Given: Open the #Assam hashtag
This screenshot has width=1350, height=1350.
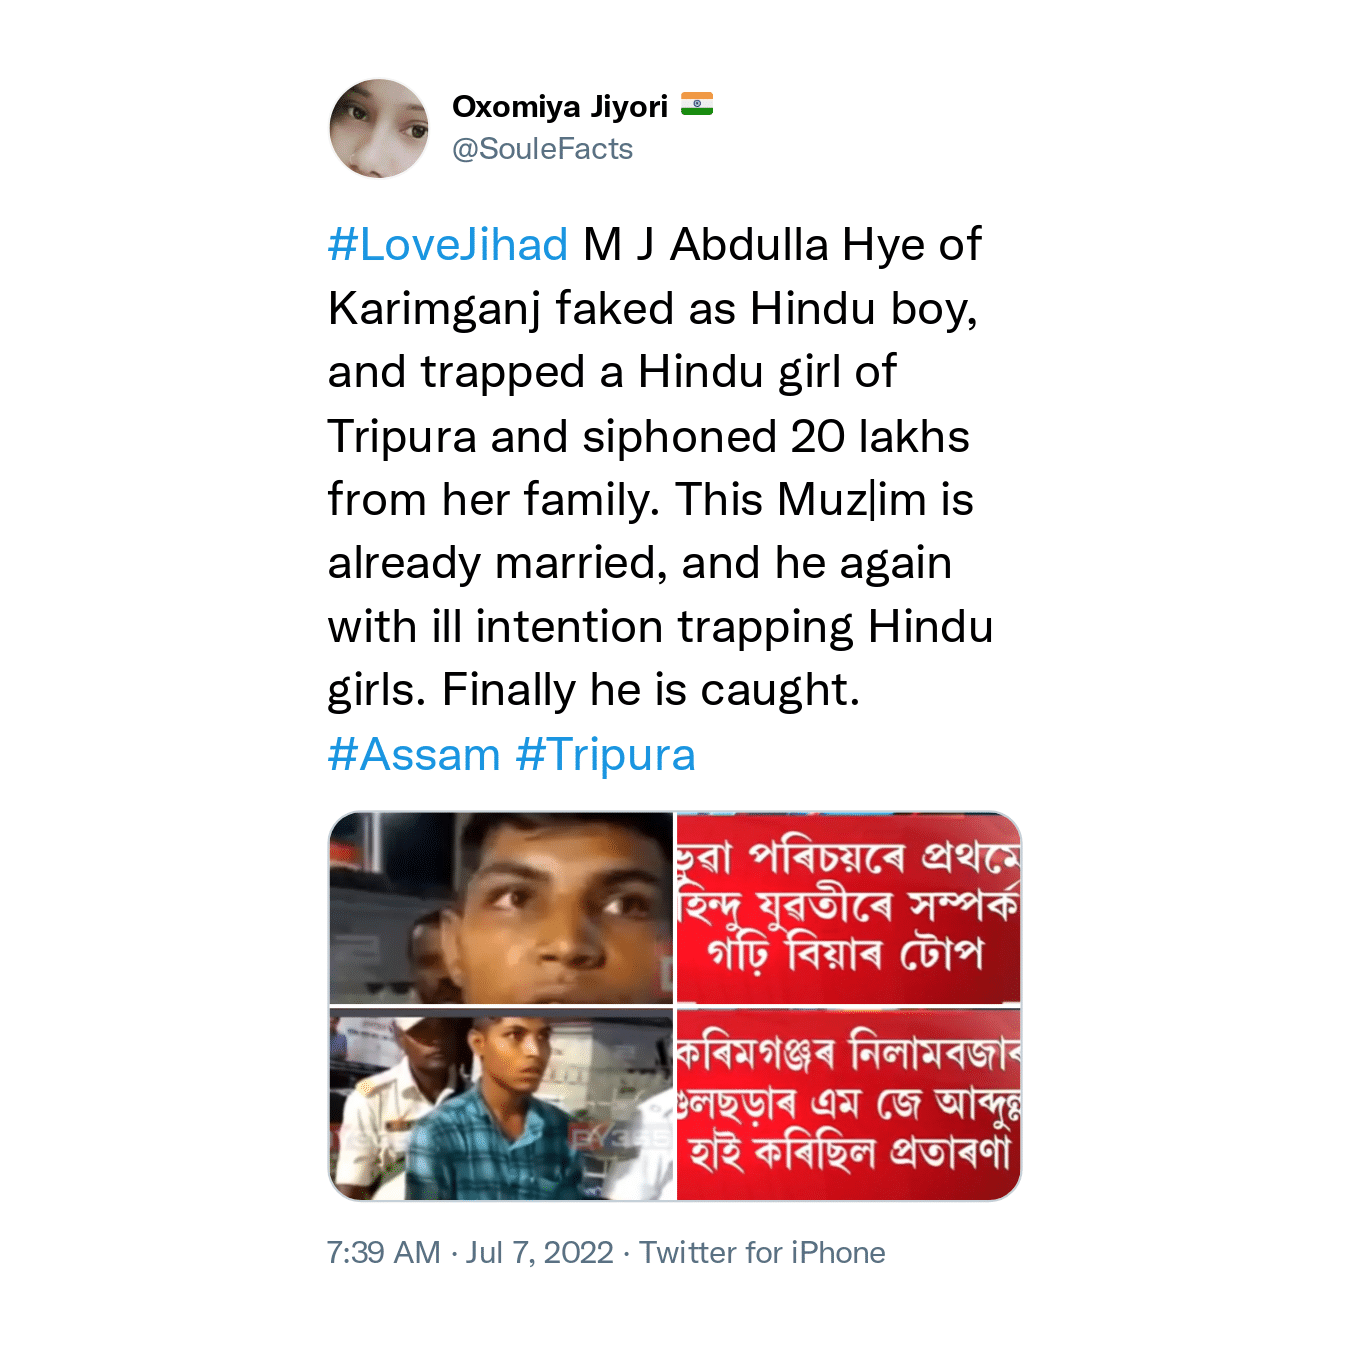Looking at the screenshot, I should [x=414, y=754].
